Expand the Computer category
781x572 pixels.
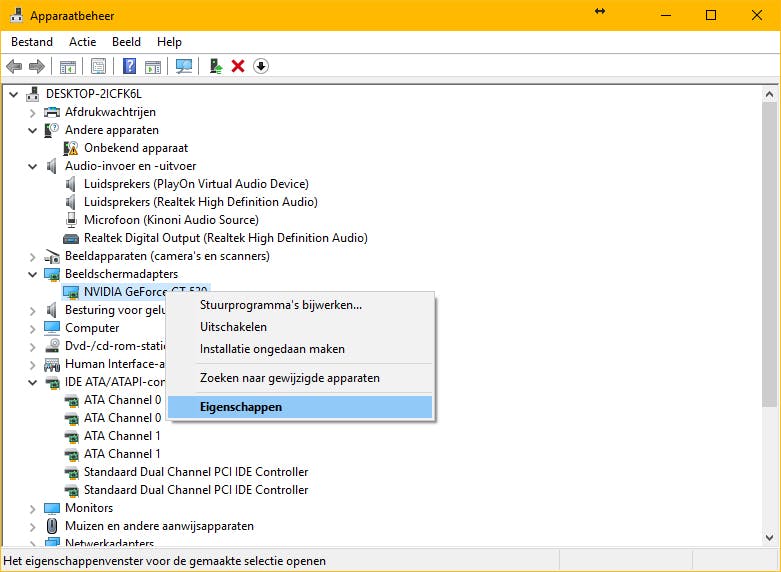coord(32,328)
